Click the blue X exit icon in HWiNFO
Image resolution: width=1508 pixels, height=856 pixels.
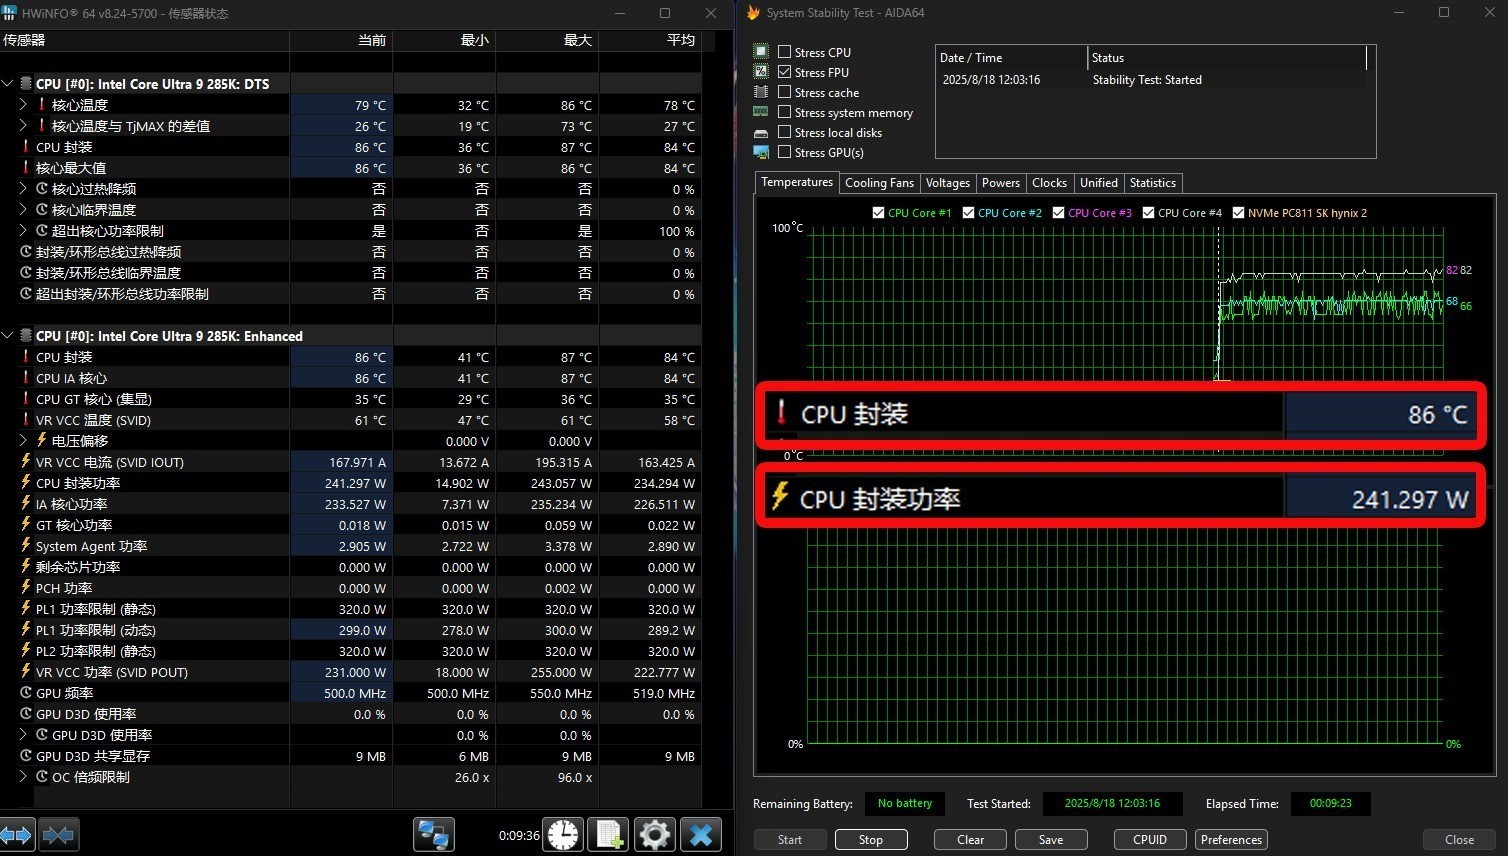click(700, 834)
